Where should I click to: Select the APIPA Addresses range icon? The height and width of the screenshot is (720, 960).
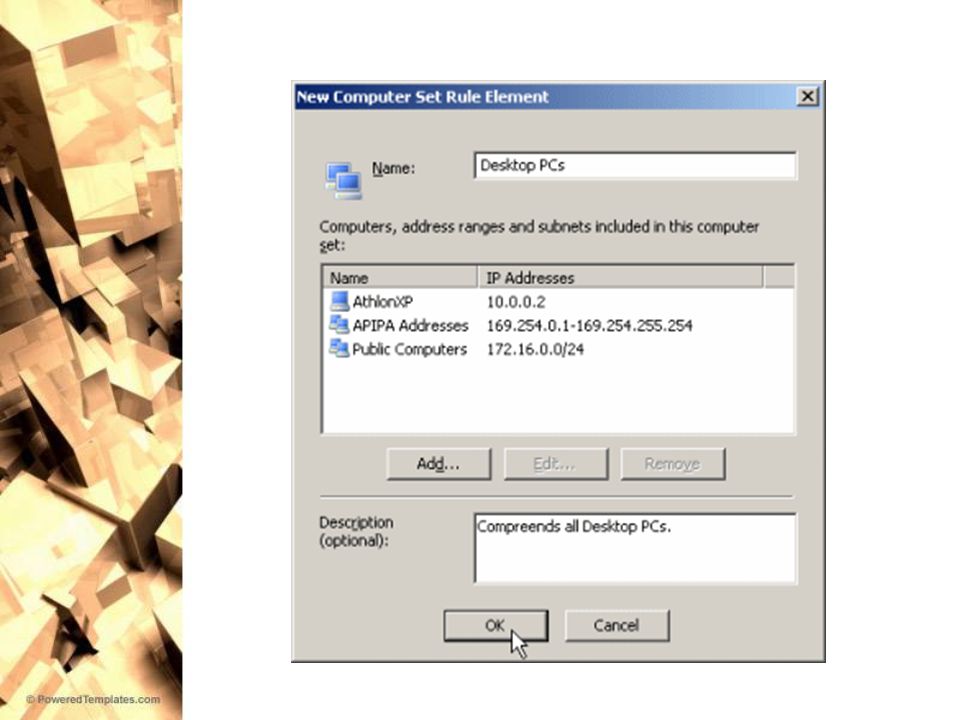tap(339, 324)
